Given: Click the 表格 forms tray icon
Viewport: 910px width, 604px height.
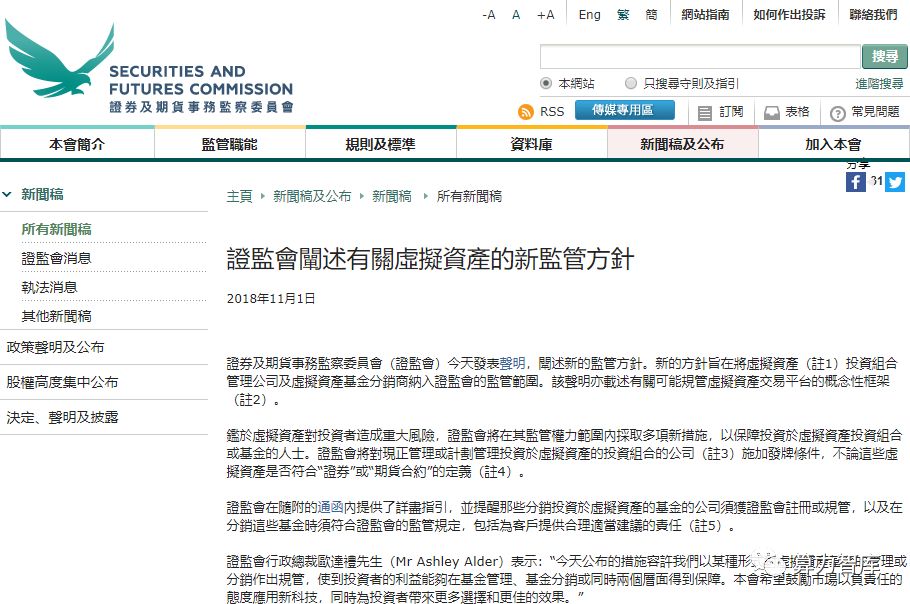Looking at the screenshot, I should pyautogui.click(x=771, y=113).
